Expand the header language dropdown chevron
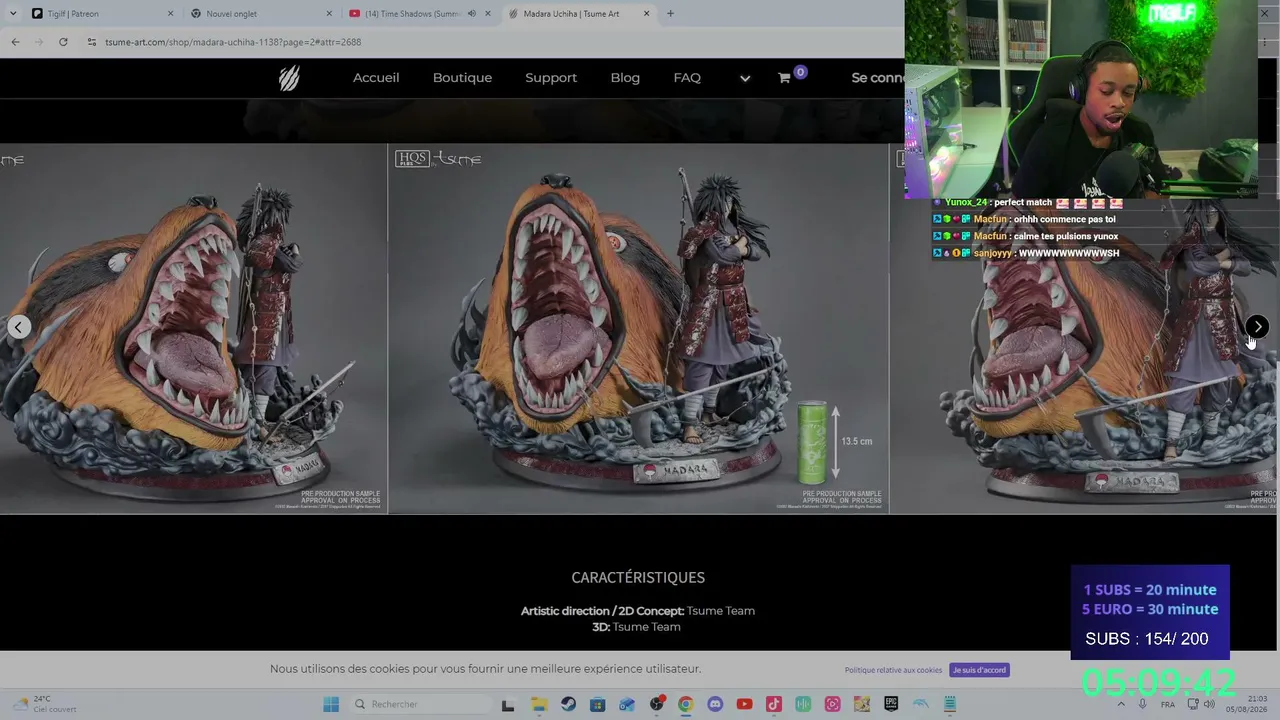This screenshot has width=1280, height=720. tap(745, 78)
